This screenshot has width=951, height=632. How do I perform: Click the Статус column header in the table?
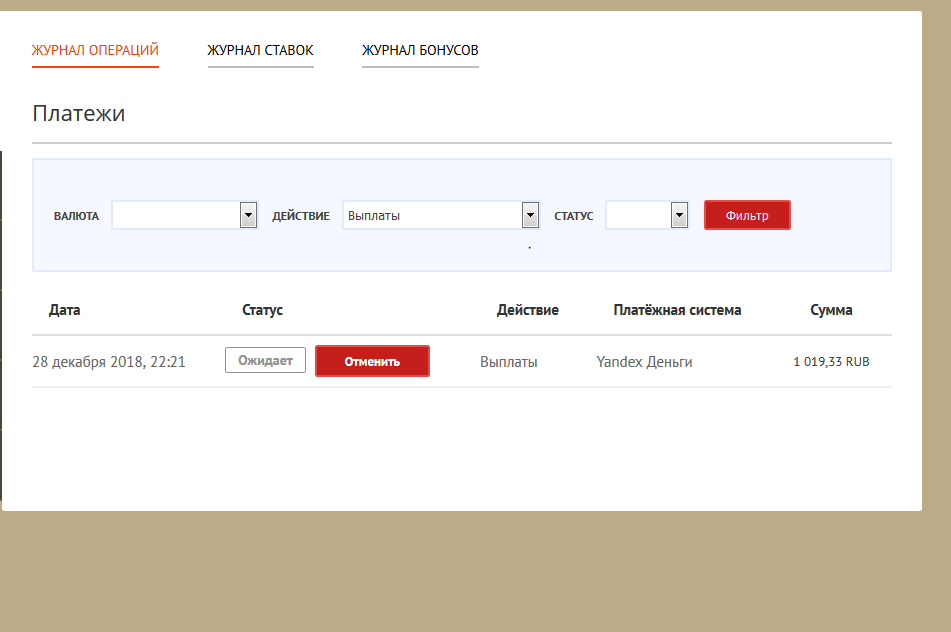(x=262, y=310)
